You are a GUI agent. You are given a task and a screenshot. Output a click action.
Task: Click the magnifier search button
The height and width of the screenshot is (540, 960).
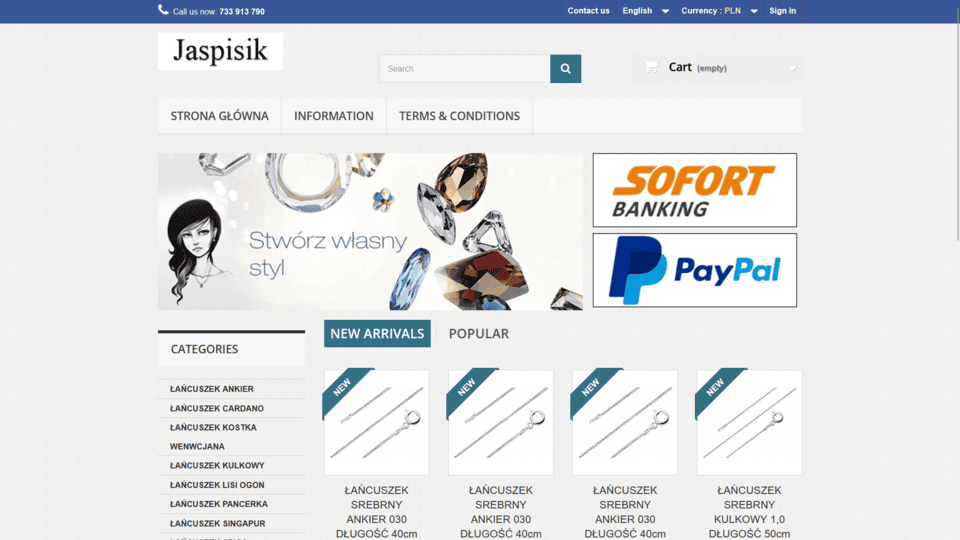click(x=565, y=69)
